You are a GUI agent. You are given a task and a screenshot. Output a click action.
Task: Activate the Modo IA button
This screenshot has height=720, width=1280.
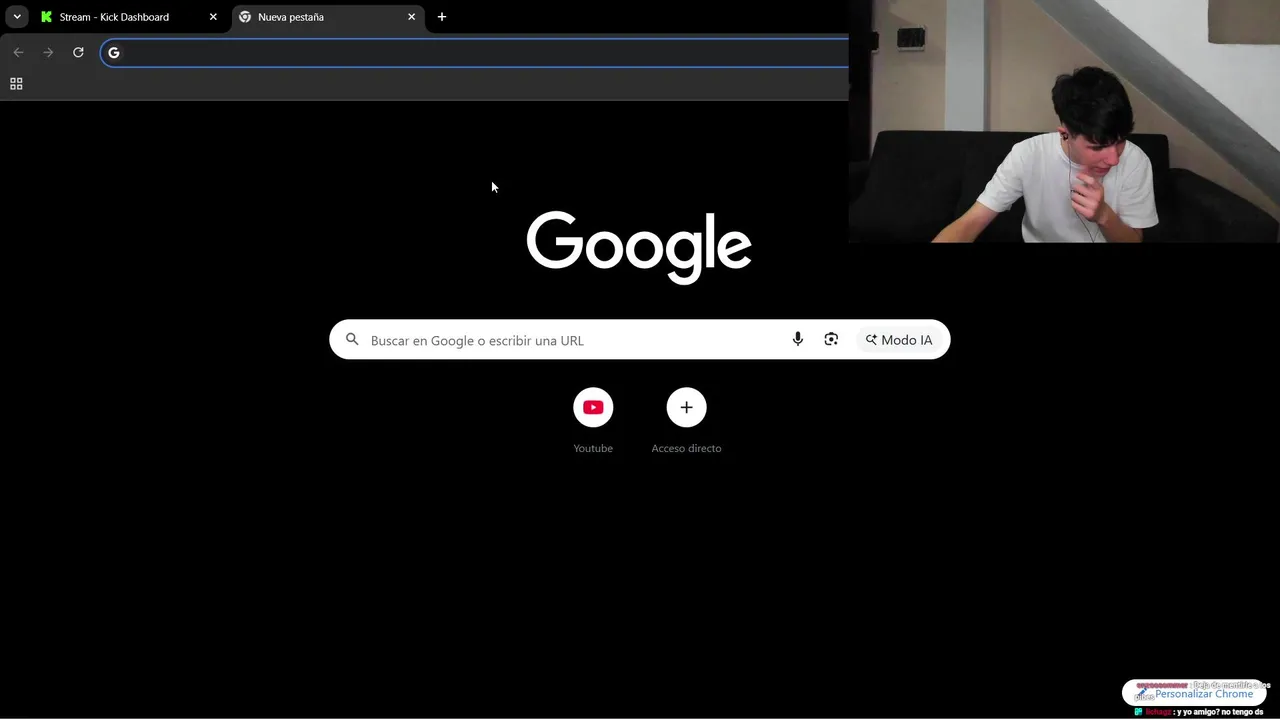(x=898, y=340)
